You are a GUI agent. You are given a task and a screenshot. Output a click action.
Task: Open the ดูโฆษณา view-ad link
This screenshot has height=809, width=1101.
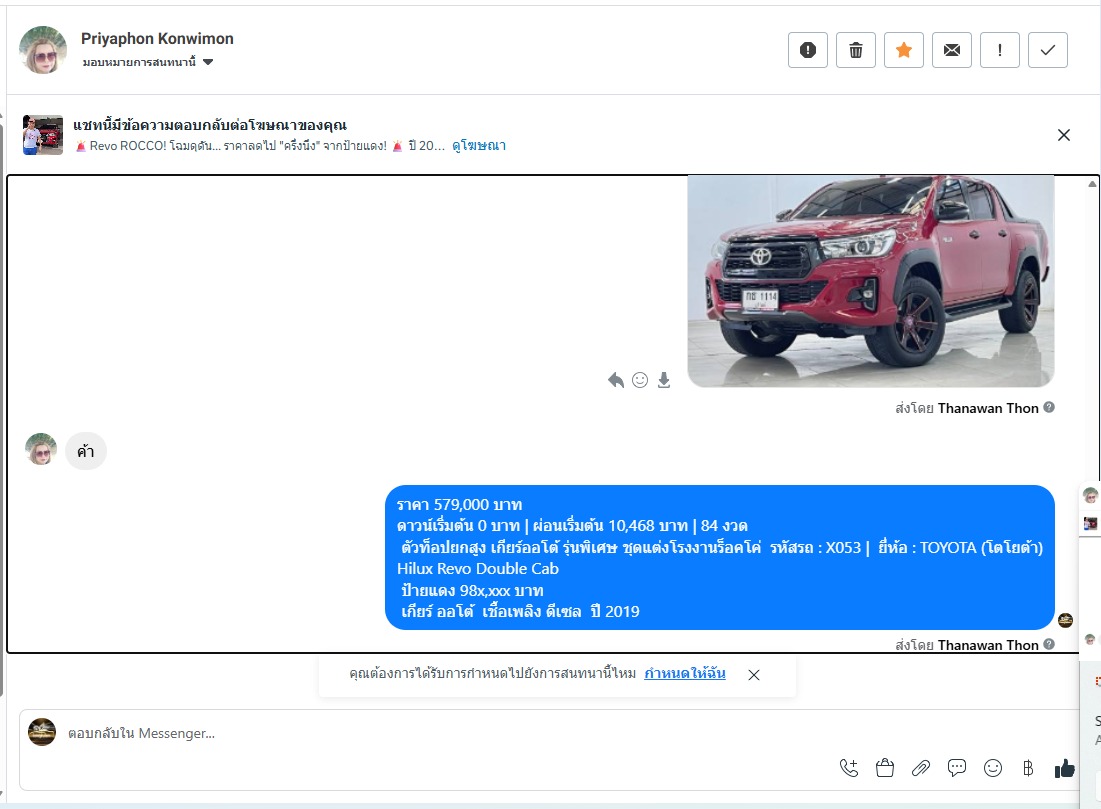(x=479, y=145)
